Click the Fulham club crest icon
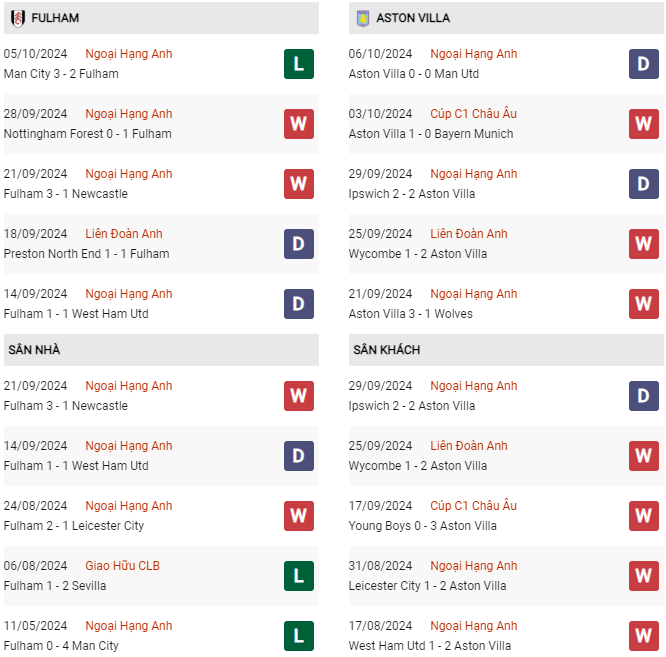The height and width of the screenshot is (657, 666). tap(18, 18)
